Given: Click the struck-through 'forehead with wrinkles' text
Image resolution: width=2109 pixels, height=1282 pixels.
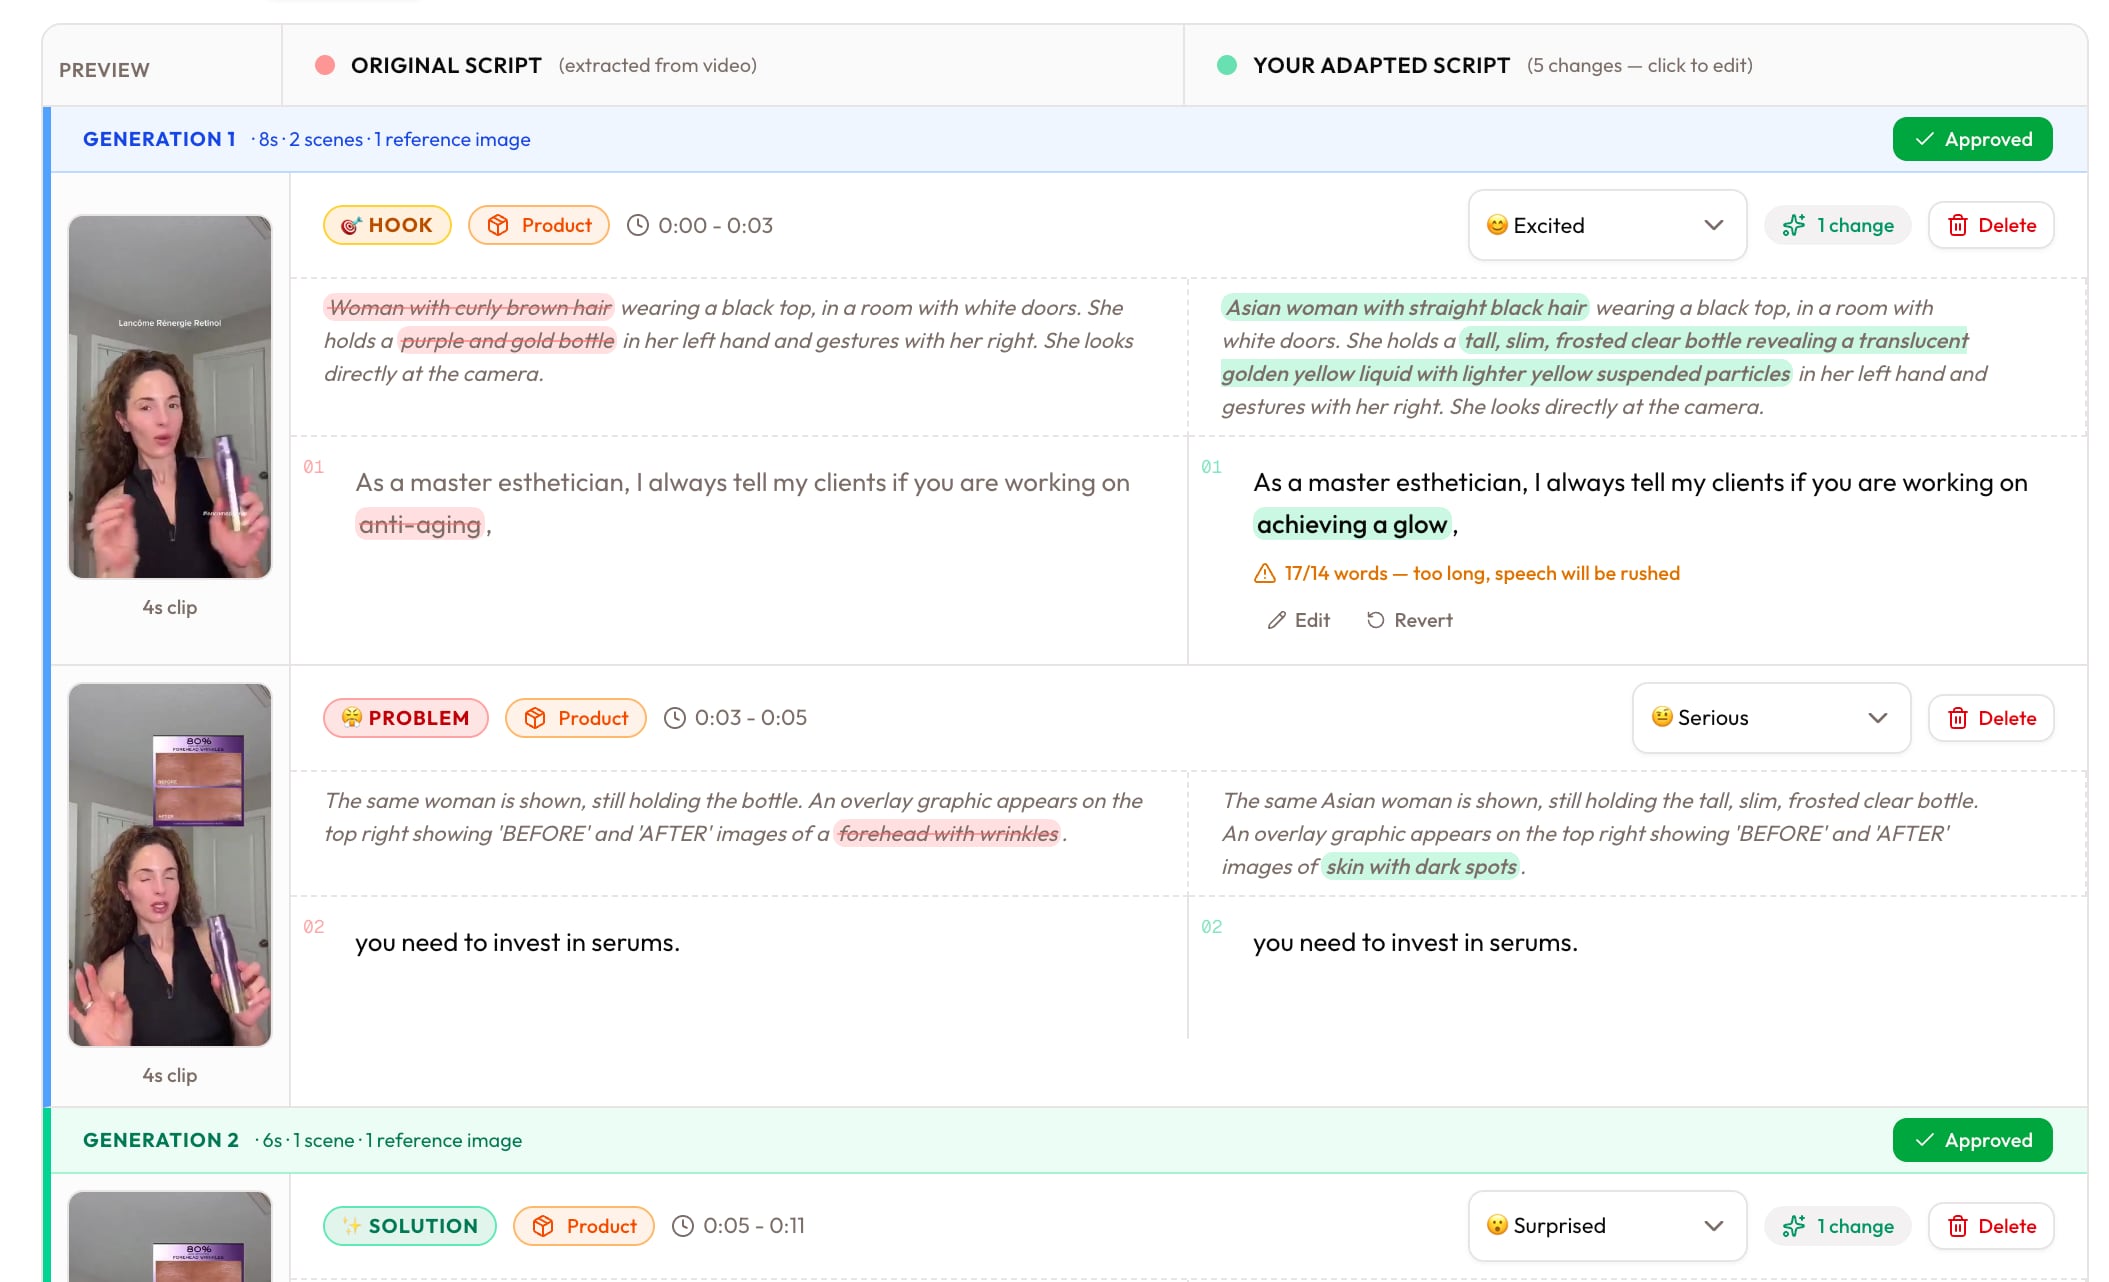Looking at the screenshot, I should point(948,834).
